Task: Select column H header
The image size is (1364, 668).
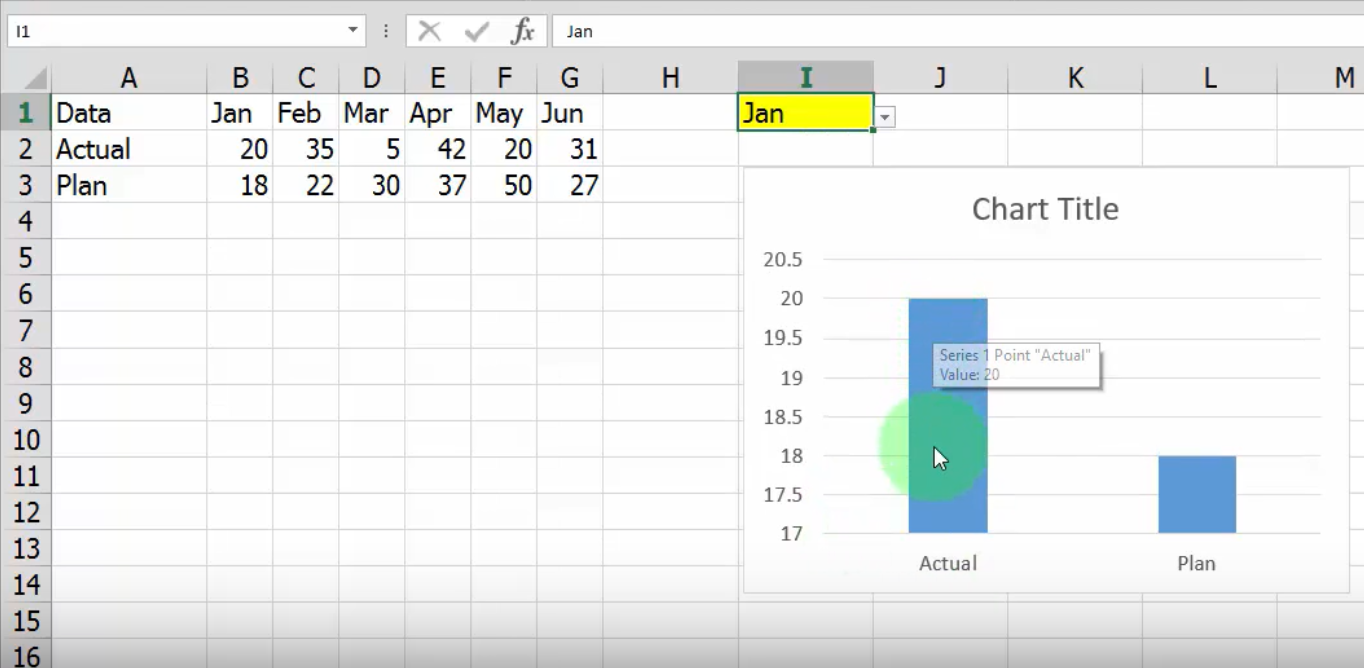Action: tap(670, 78)
